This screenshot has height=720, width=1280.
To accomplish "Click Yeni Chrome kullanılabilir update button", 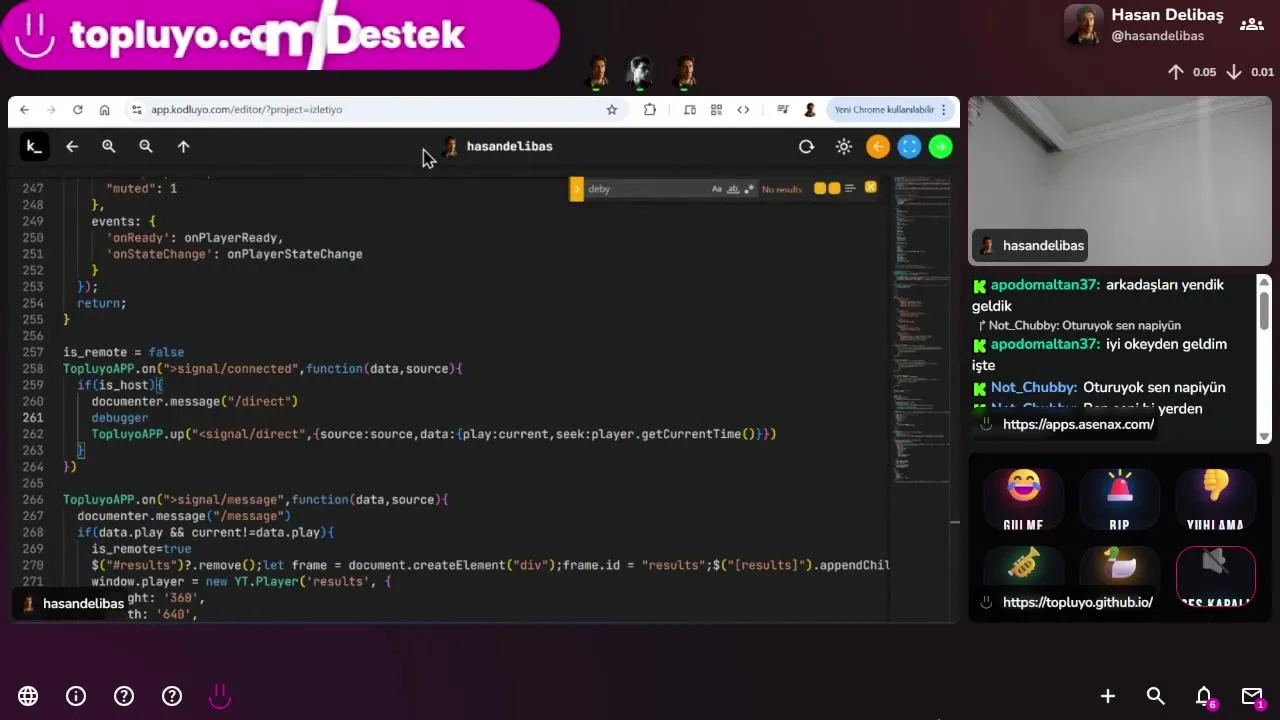I will [x=884, y=110].
